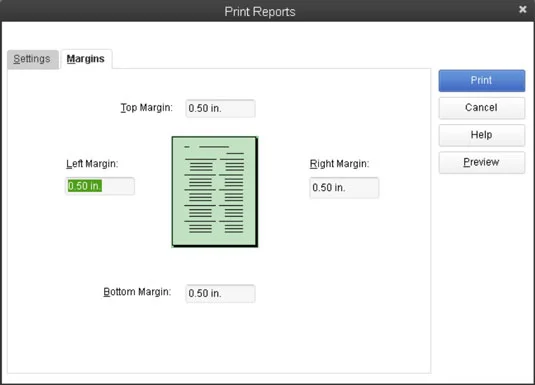Click the Top Margin input field
535x385 pixels.
tap(220, 109)
